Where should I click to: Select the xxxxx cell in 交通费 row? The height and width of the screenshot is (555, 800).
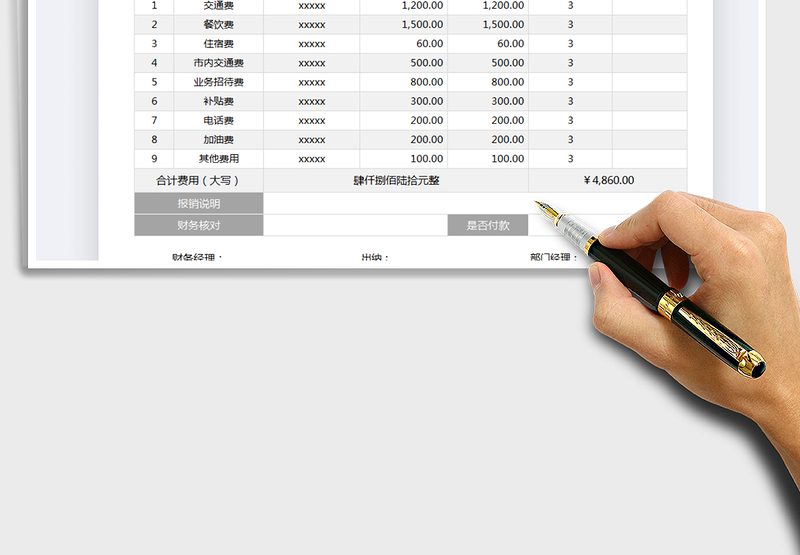pos(312,6)
